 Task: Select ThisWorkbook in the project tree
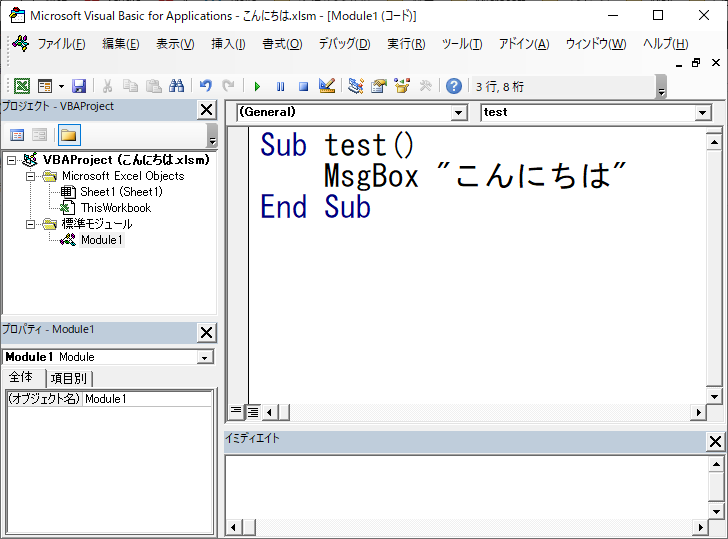point(116,208)
